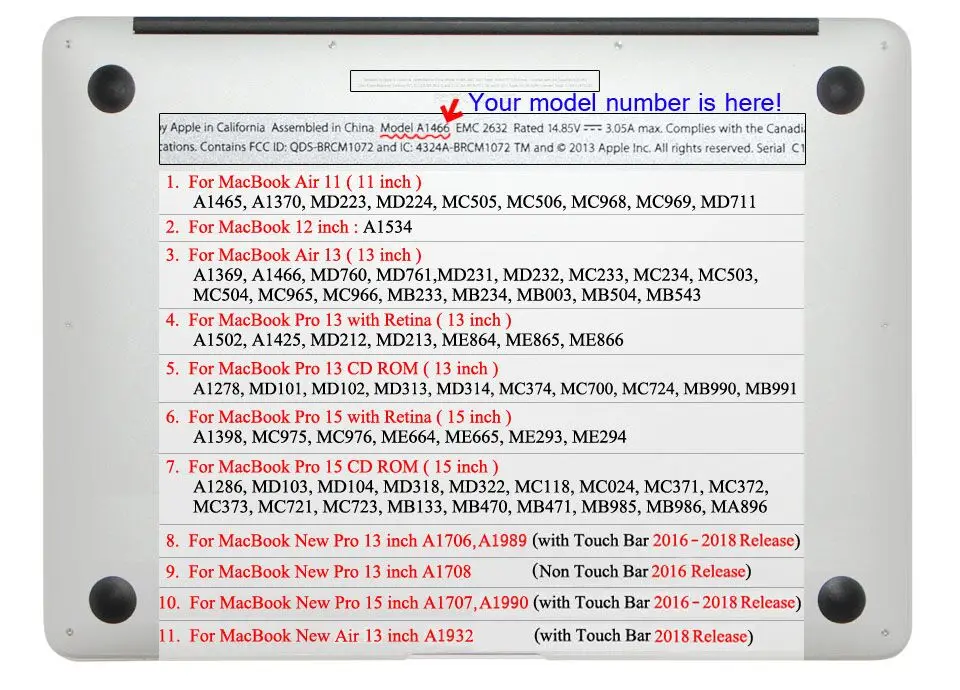The height and width of the screenshot is (690, 960).
Task: Click 'Assembled in China' on the label
Action: [323, 127]
